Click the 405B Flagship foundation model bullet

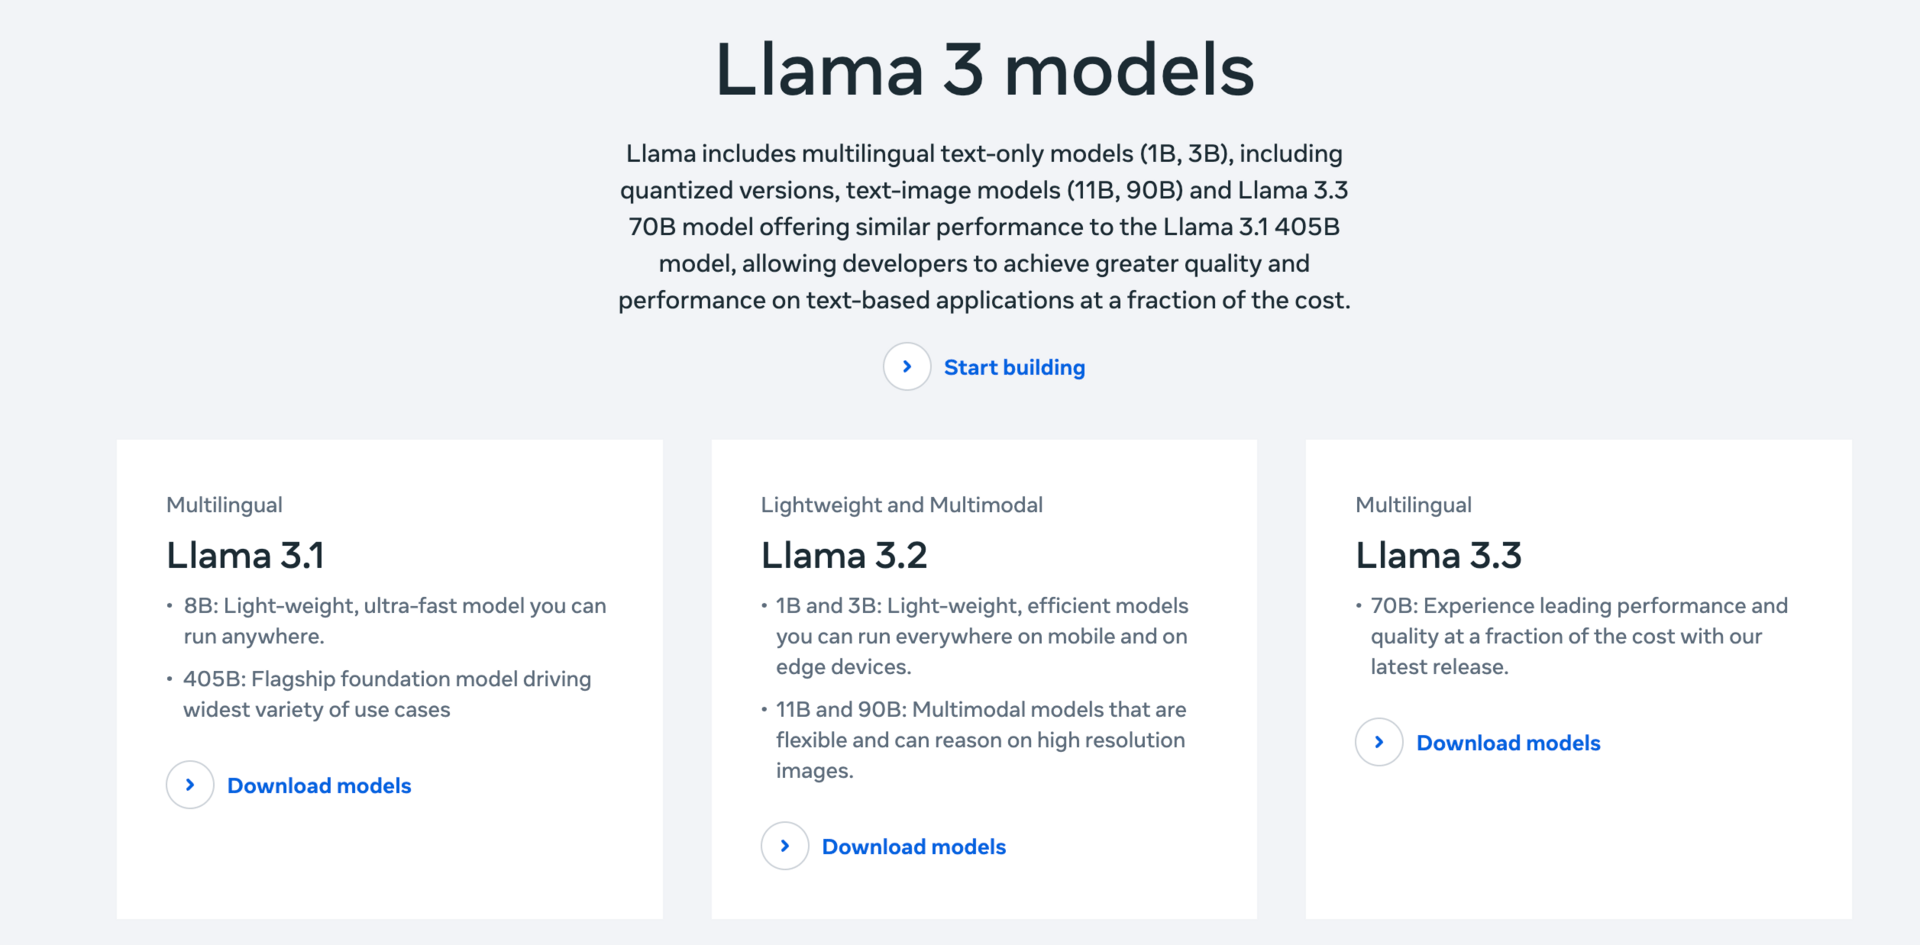(x=386, y=694)
